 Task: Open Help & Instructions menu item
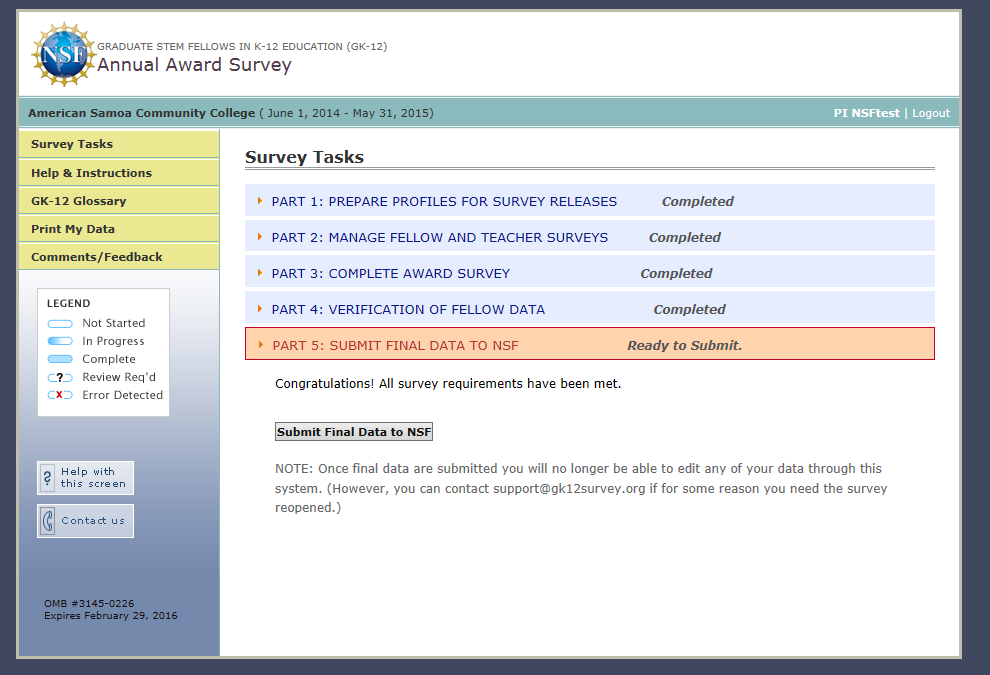[x=91, y=173]
